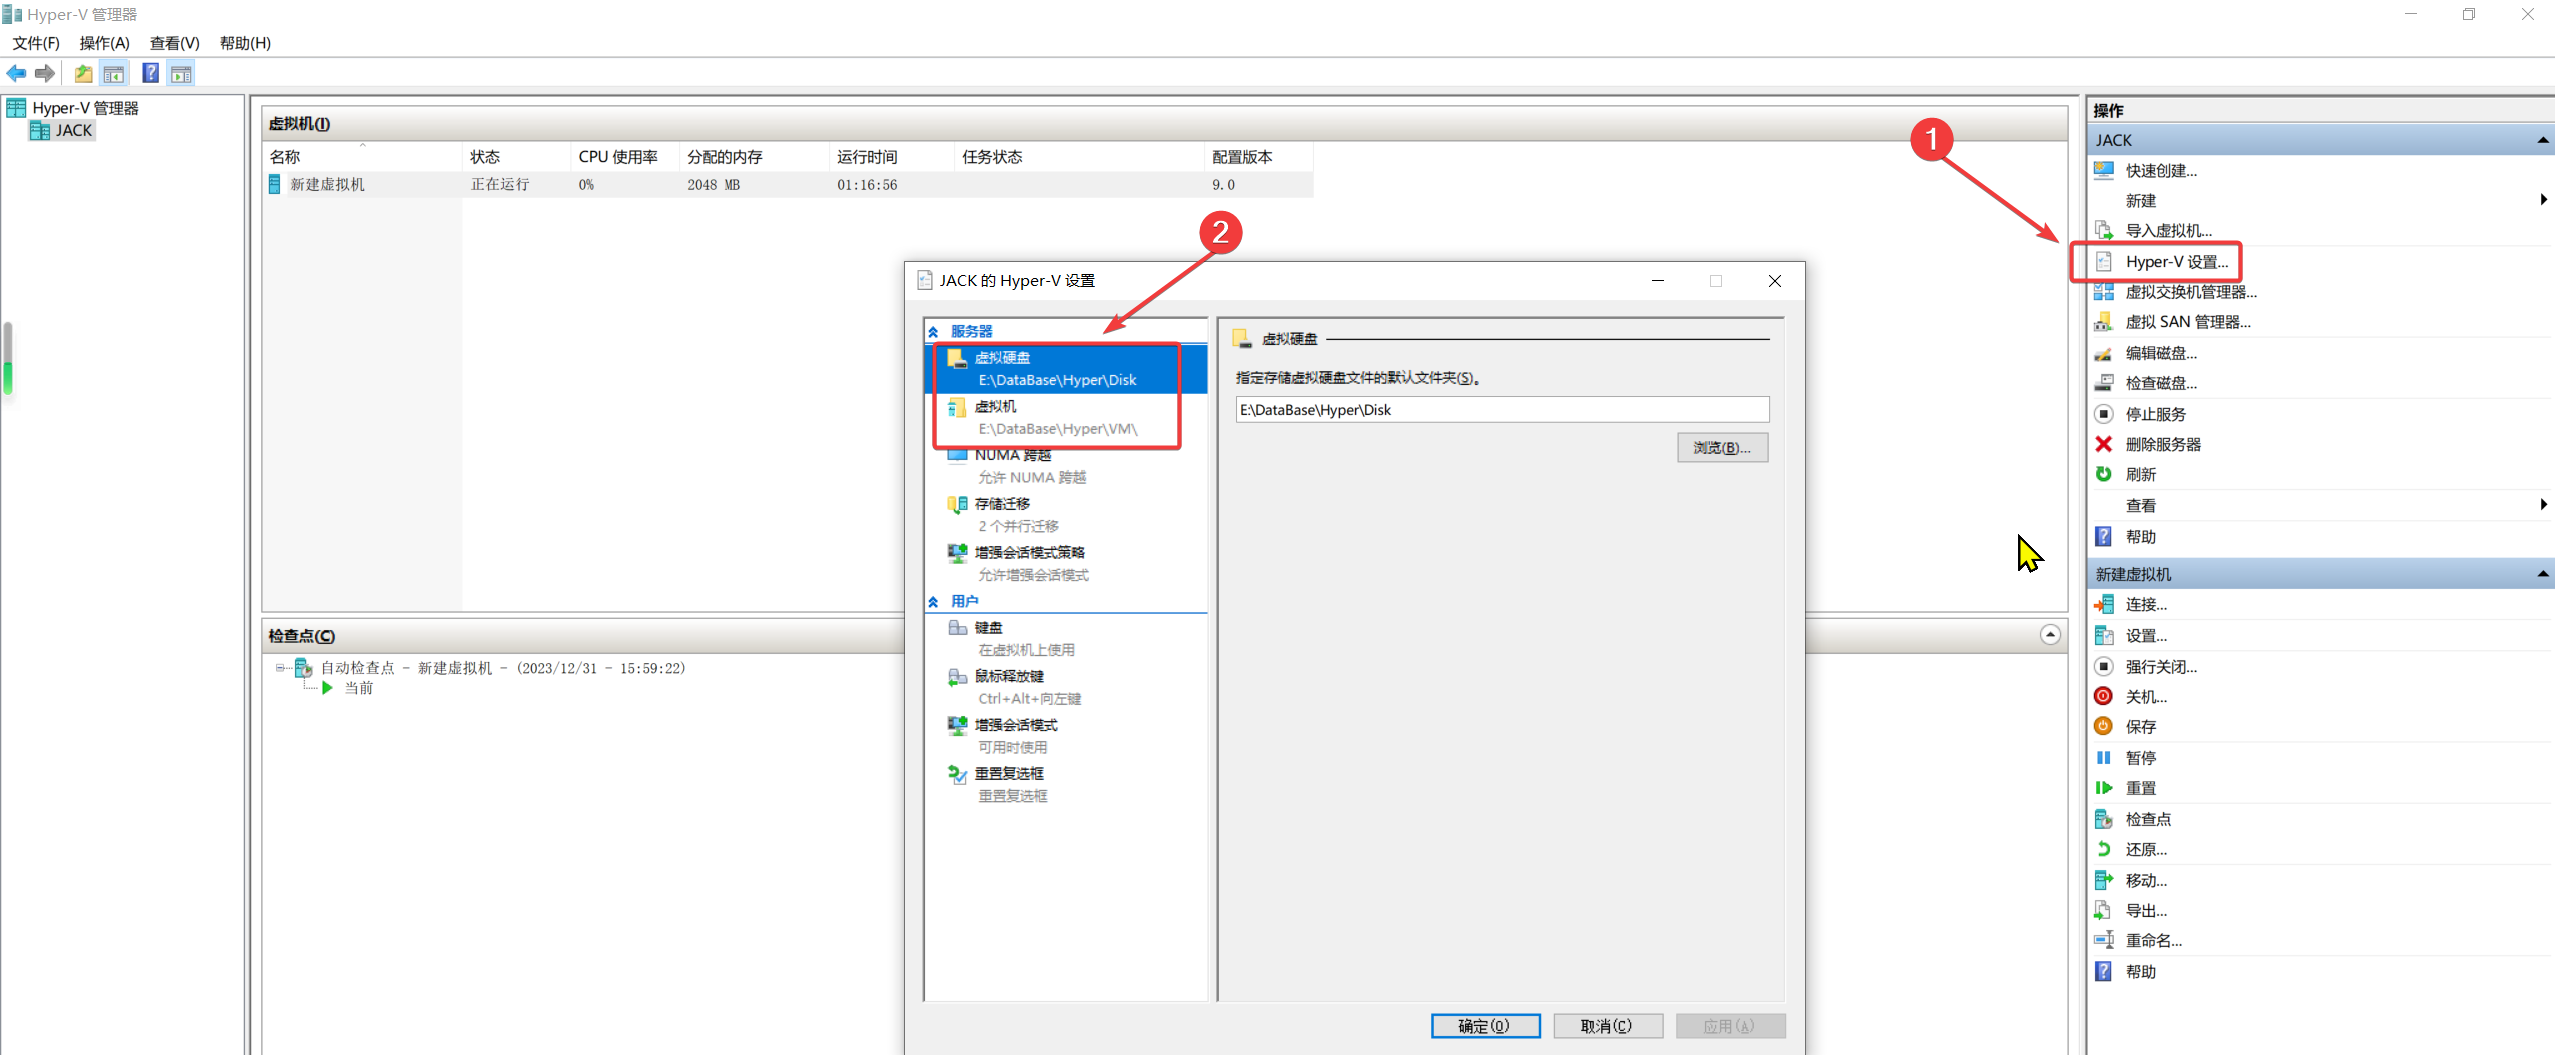Click Save (保存) VM action
2555x1055 pixels.
coord(2140,727)
